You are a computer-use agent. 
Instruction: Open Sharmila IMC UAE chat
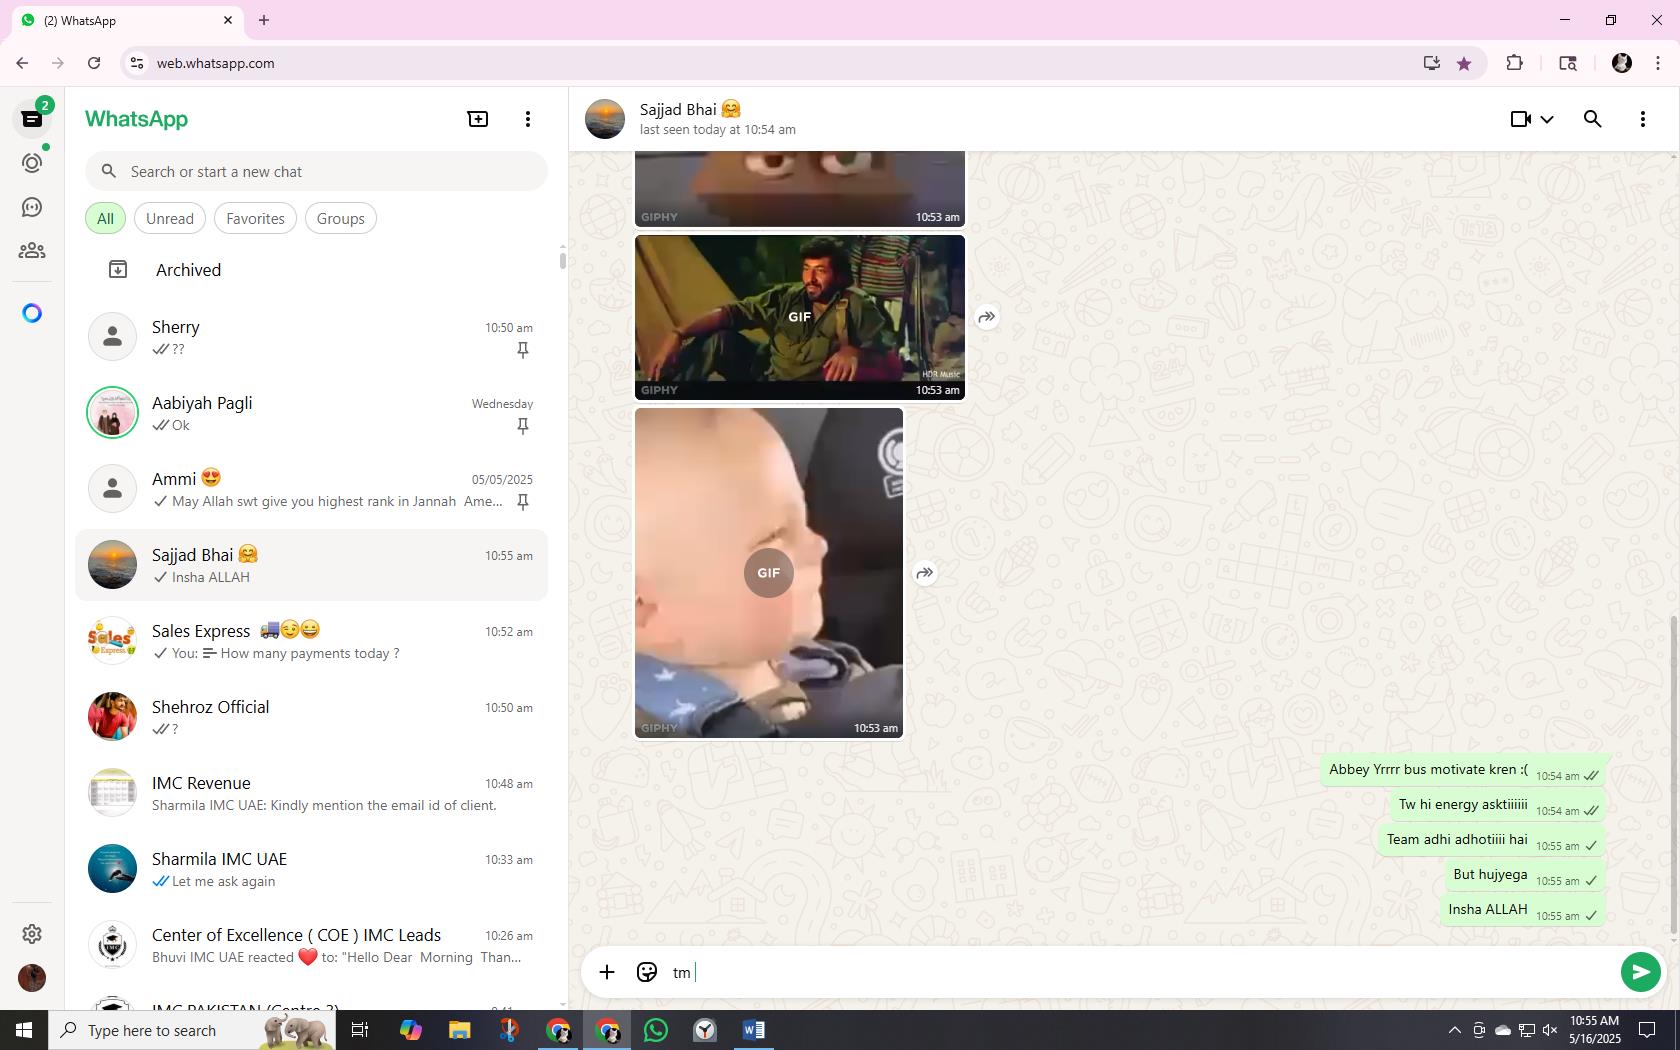click(x=311, y=869)
